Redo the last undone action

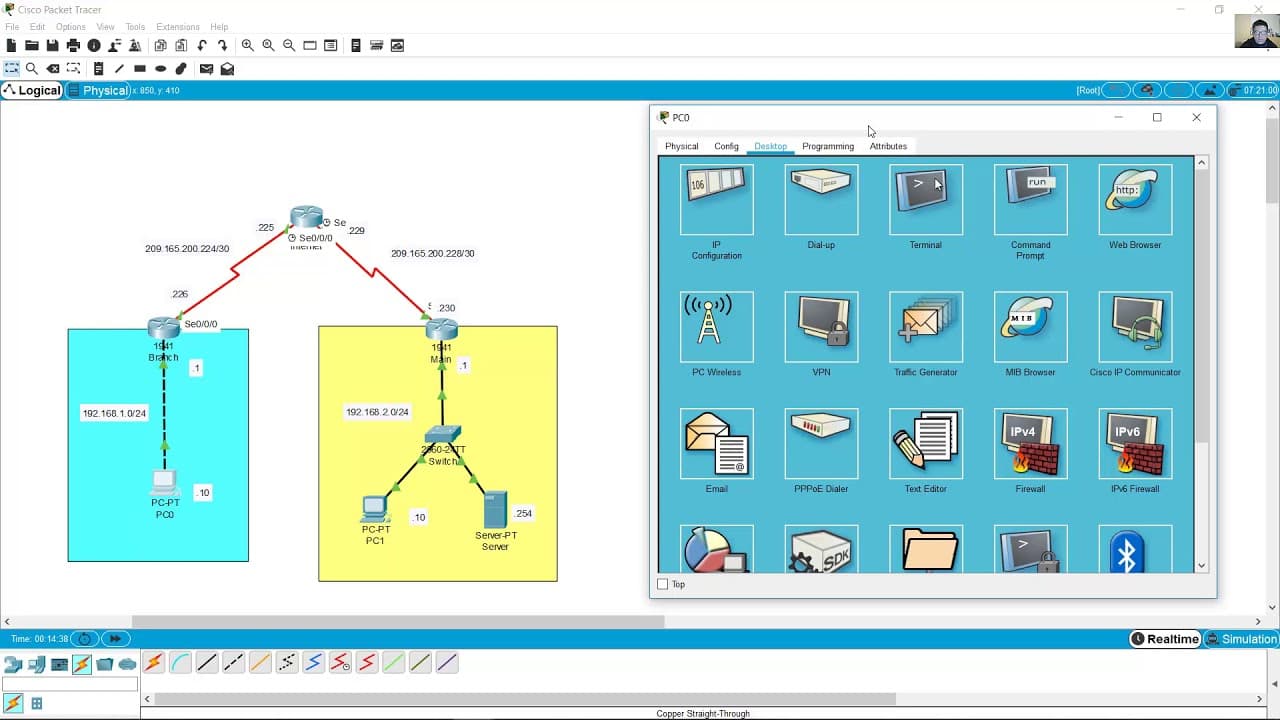pos(222,45)
